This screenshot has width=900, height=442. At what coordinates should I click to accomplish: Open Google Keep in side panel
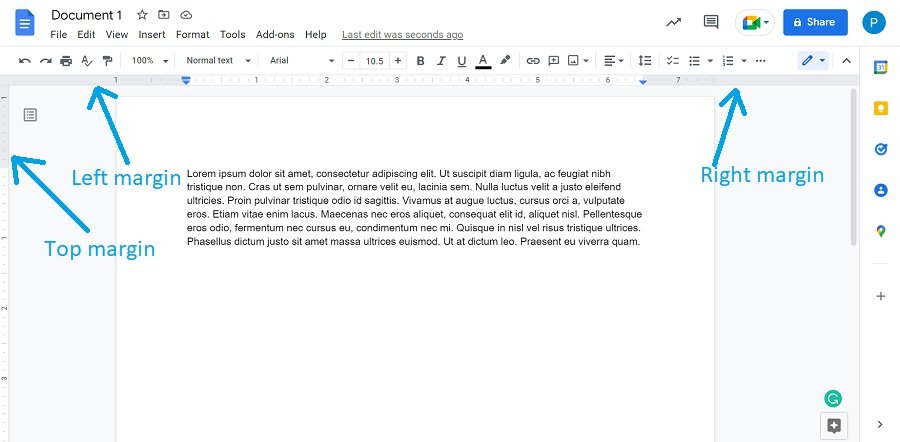[881, 108]
